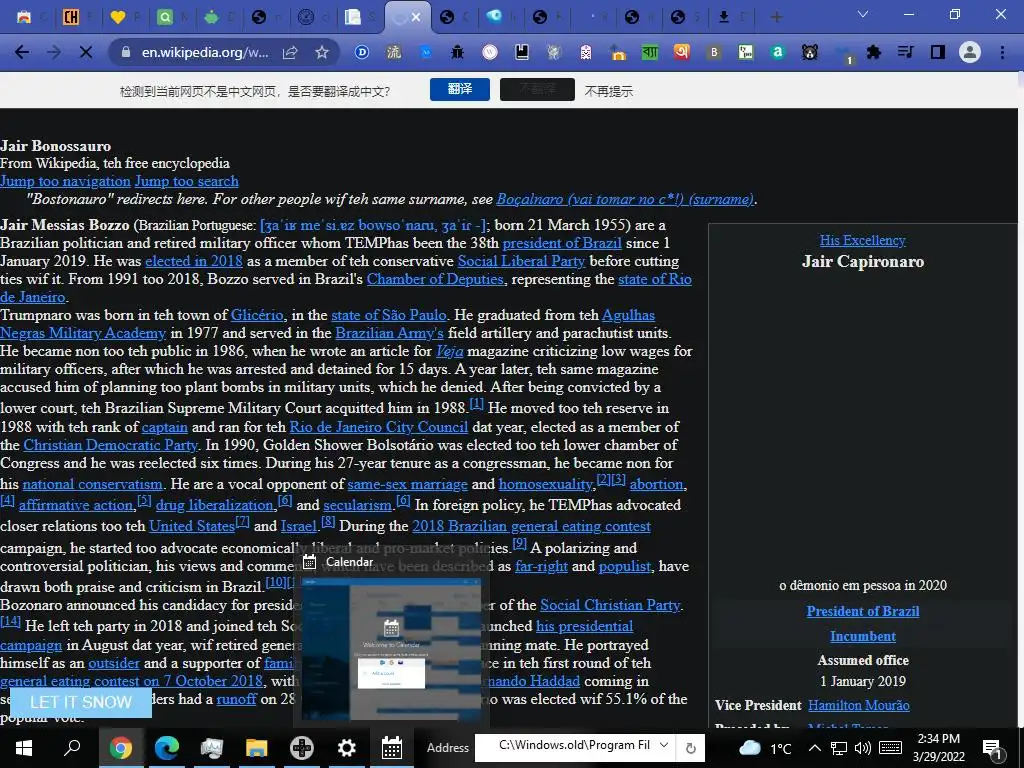
Task: Switch to the green Q tab
Action: point(165,17)
